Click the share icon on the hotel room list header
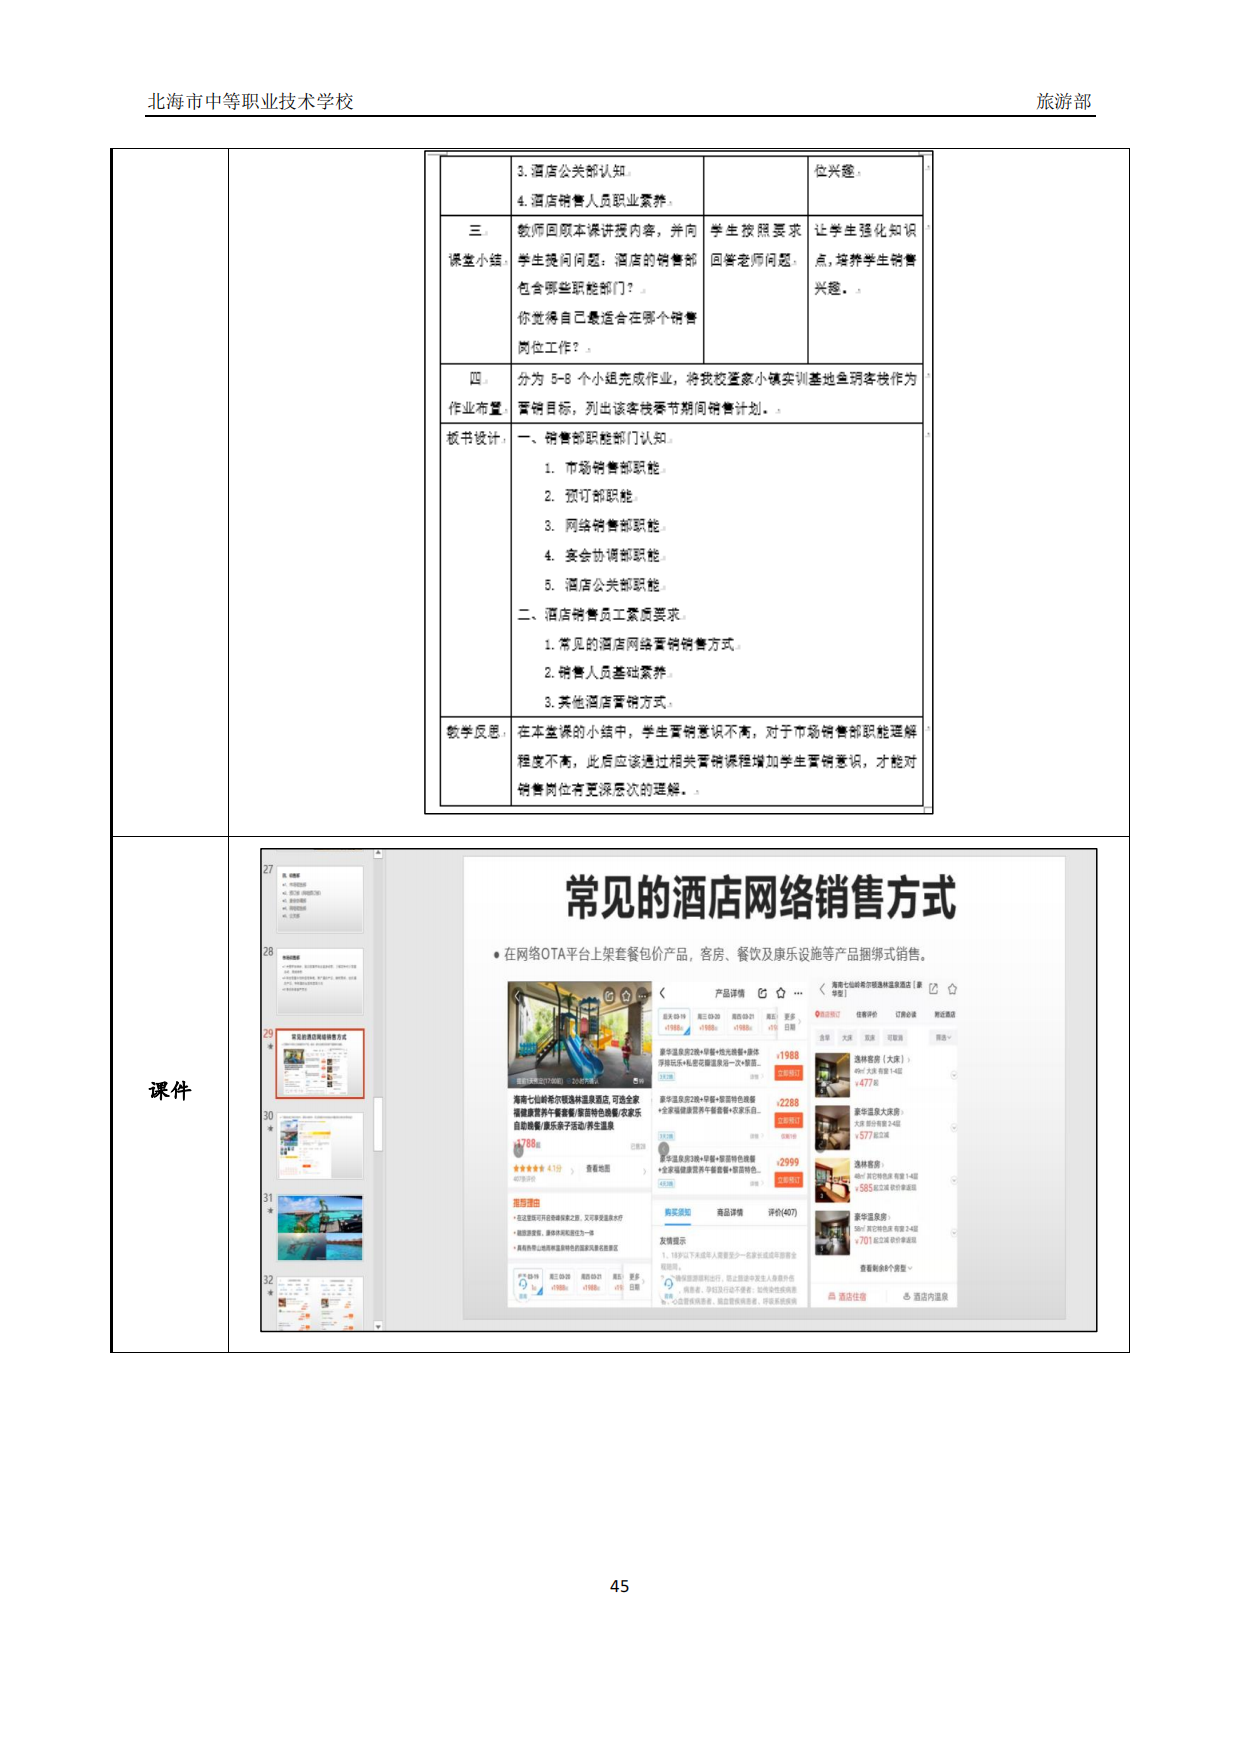Viewport: 1240px width, 1754px height. (934, 989)
